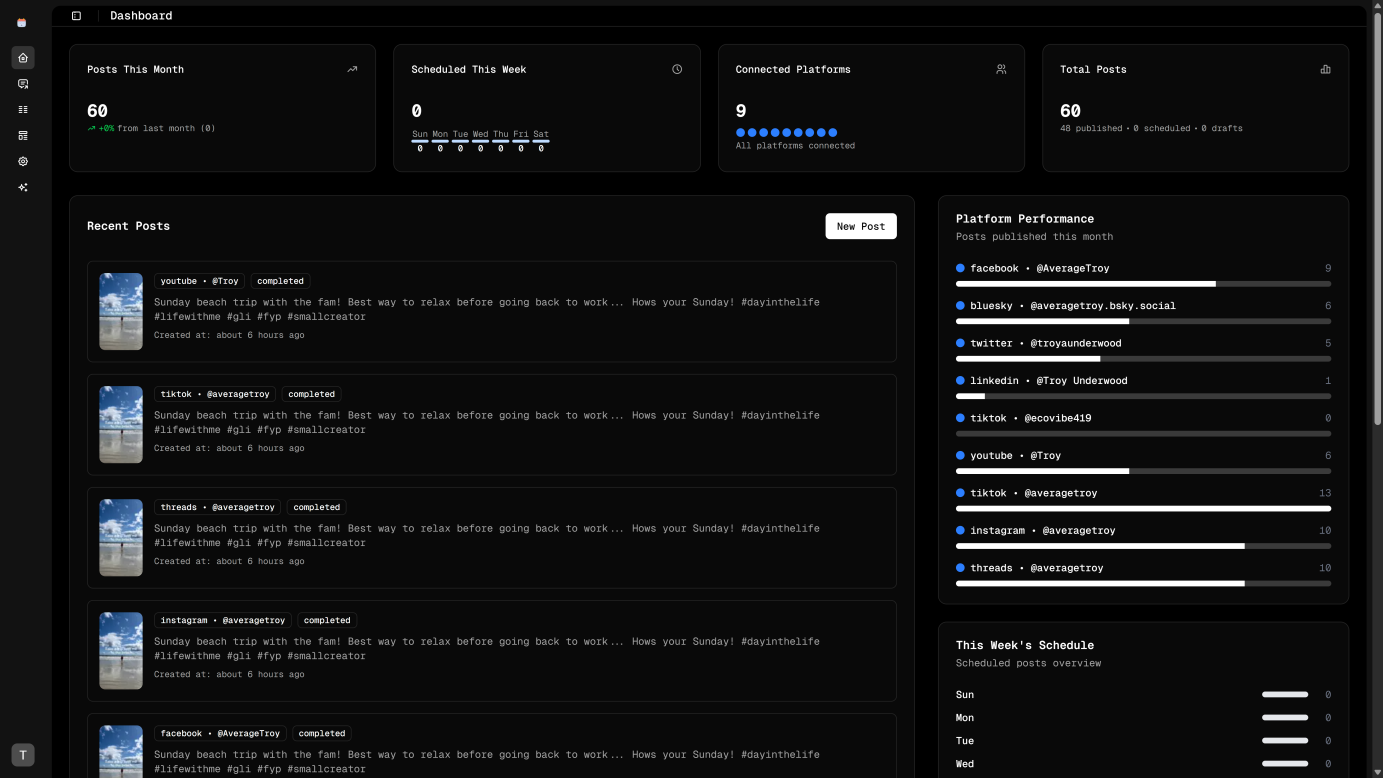This screenshot has height=778, width=1383.
Task: Open the templates layout sidebar icon
Action: tap(23, 136)
